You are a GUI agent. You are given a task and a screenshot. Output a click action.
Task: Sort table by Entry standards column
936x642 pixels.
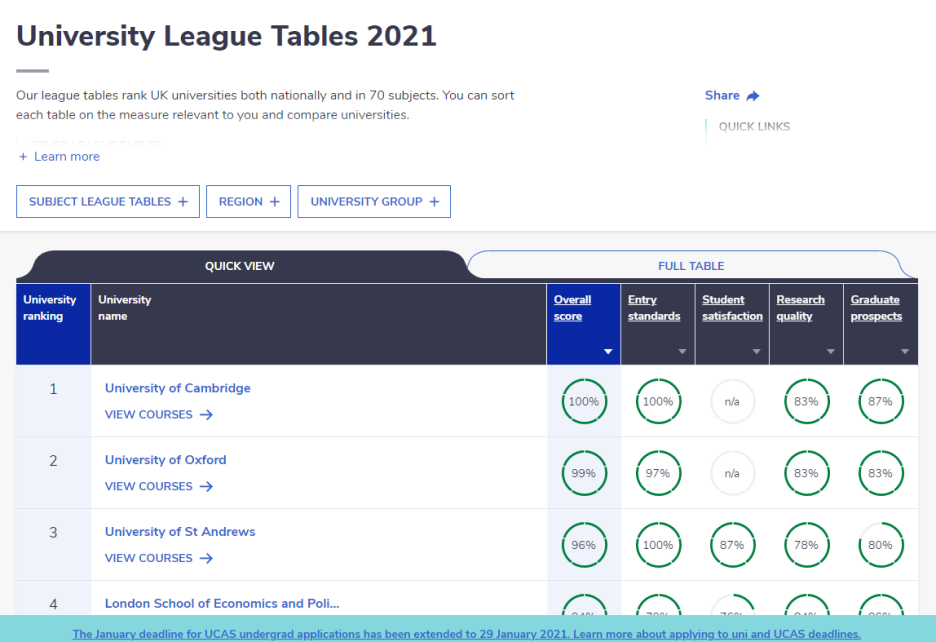point(654,308)
